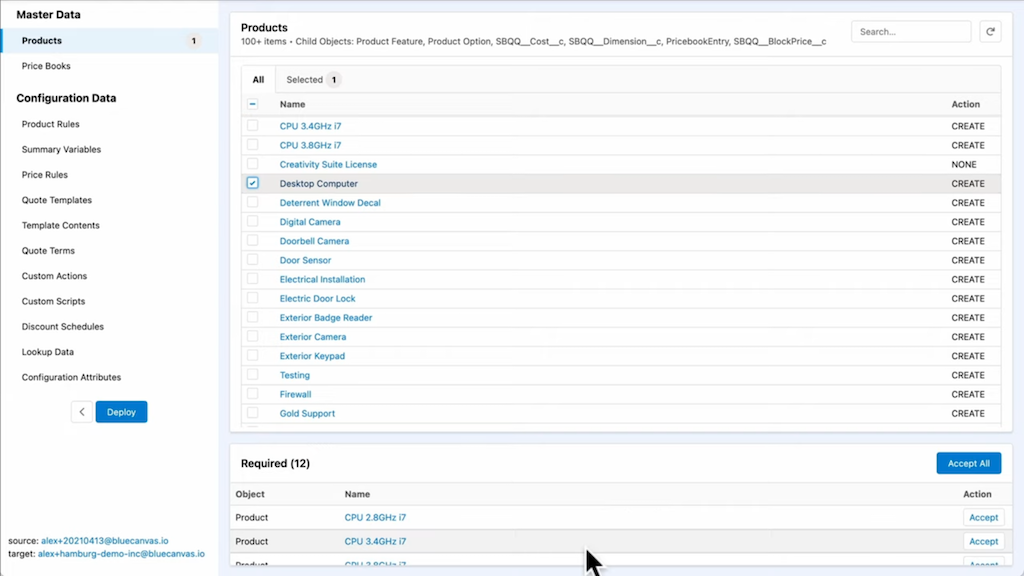
Task: Click the back chevron next to Deploy
Action: pyautogui.click(x=81, y=411)
